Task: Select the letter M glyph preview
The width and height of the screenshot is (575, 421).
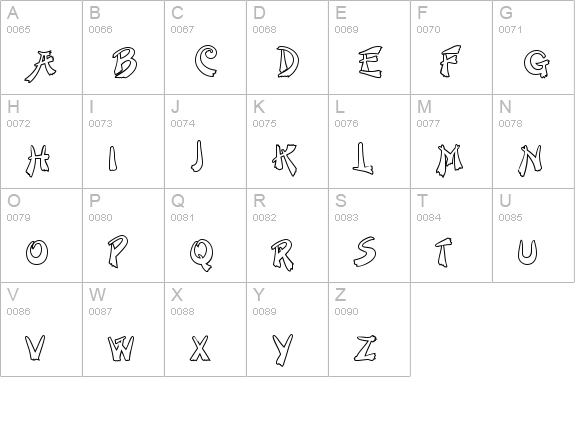Action: pos(450,161)
